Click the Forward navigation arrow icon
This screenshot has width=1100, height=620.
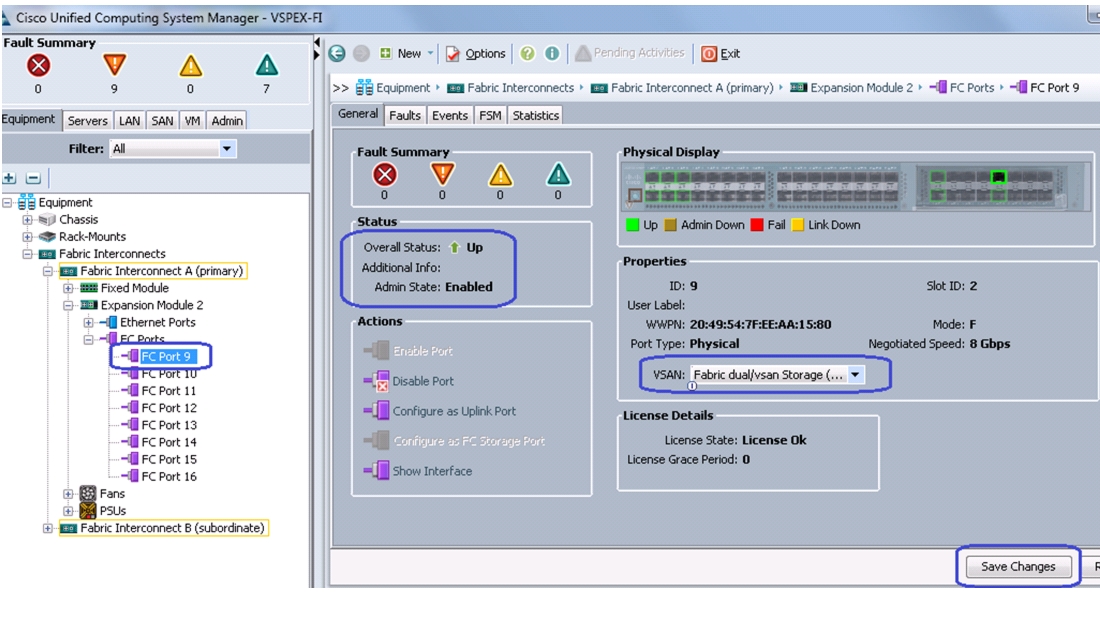click(x=361, y=53)
